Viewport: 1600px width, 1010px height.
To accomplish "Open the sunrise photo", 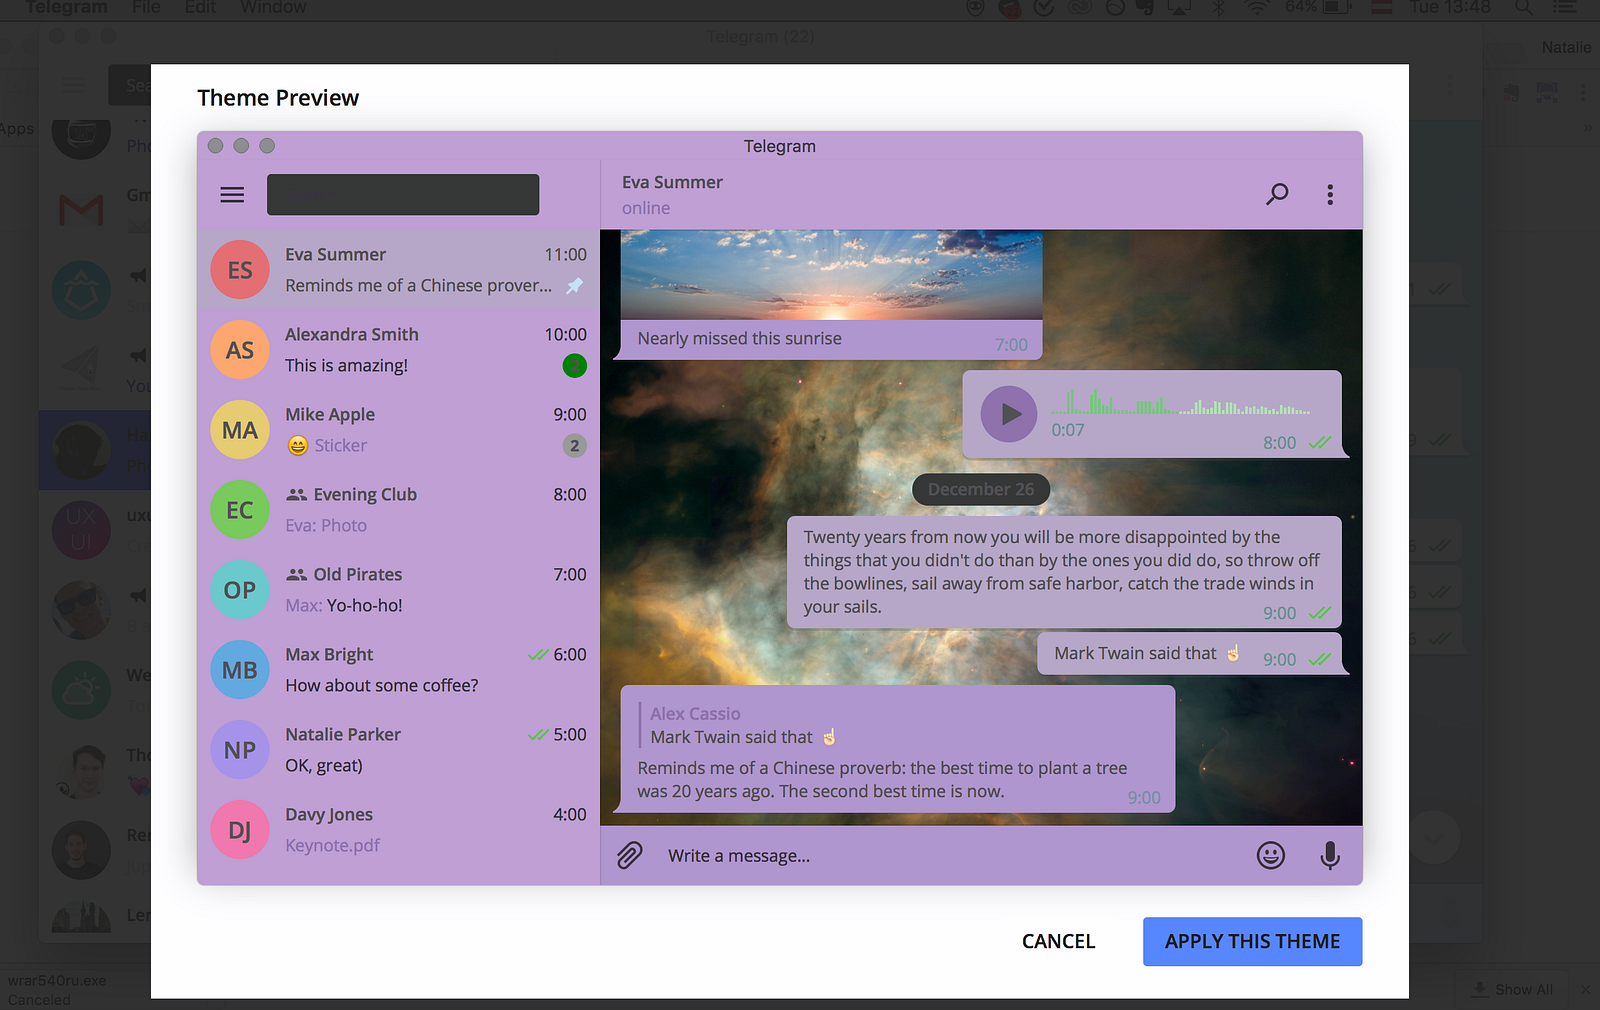I will point(831,275).
